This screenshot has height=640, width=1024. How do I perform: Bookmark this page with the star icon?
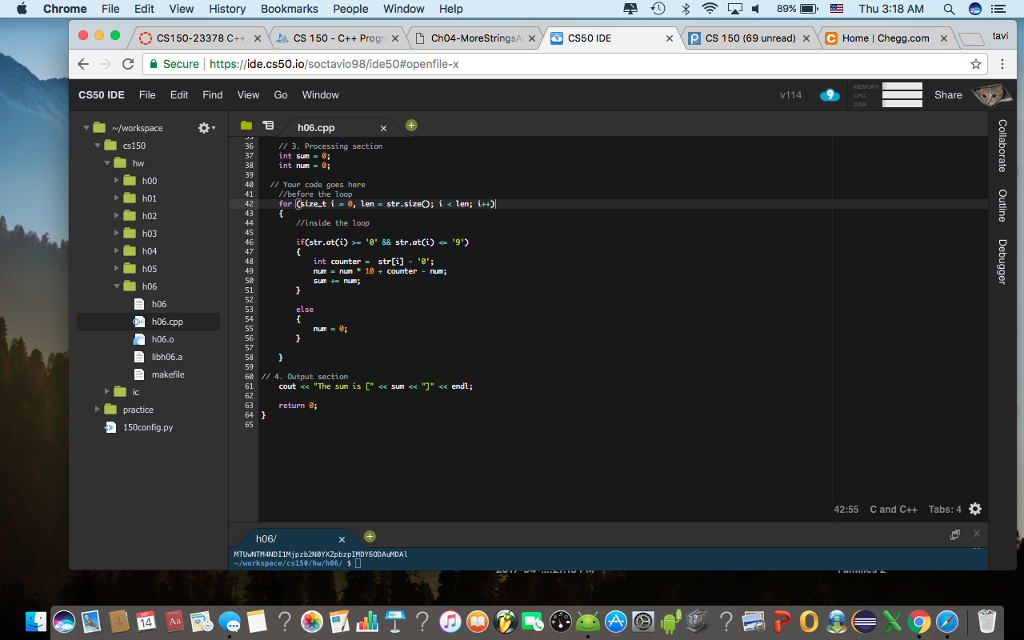pyautogui.click(x=976, y=64)
